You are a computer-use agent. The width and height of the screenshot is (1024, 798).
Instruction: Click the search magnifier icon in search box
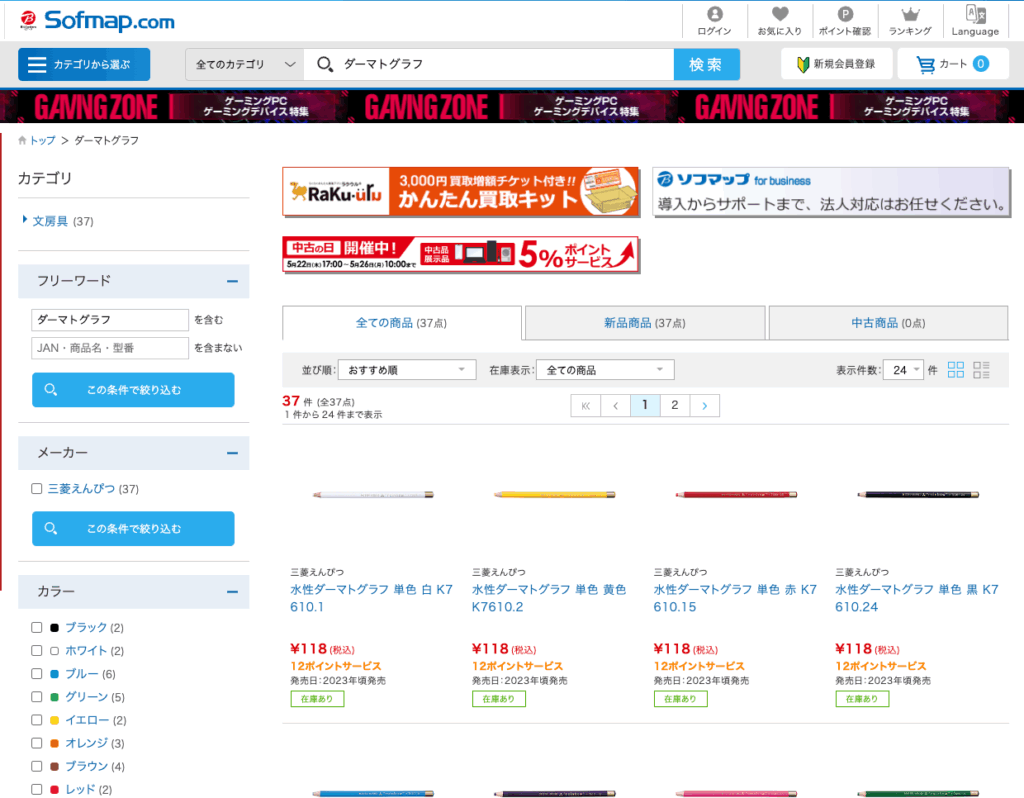tap(325, 64)
